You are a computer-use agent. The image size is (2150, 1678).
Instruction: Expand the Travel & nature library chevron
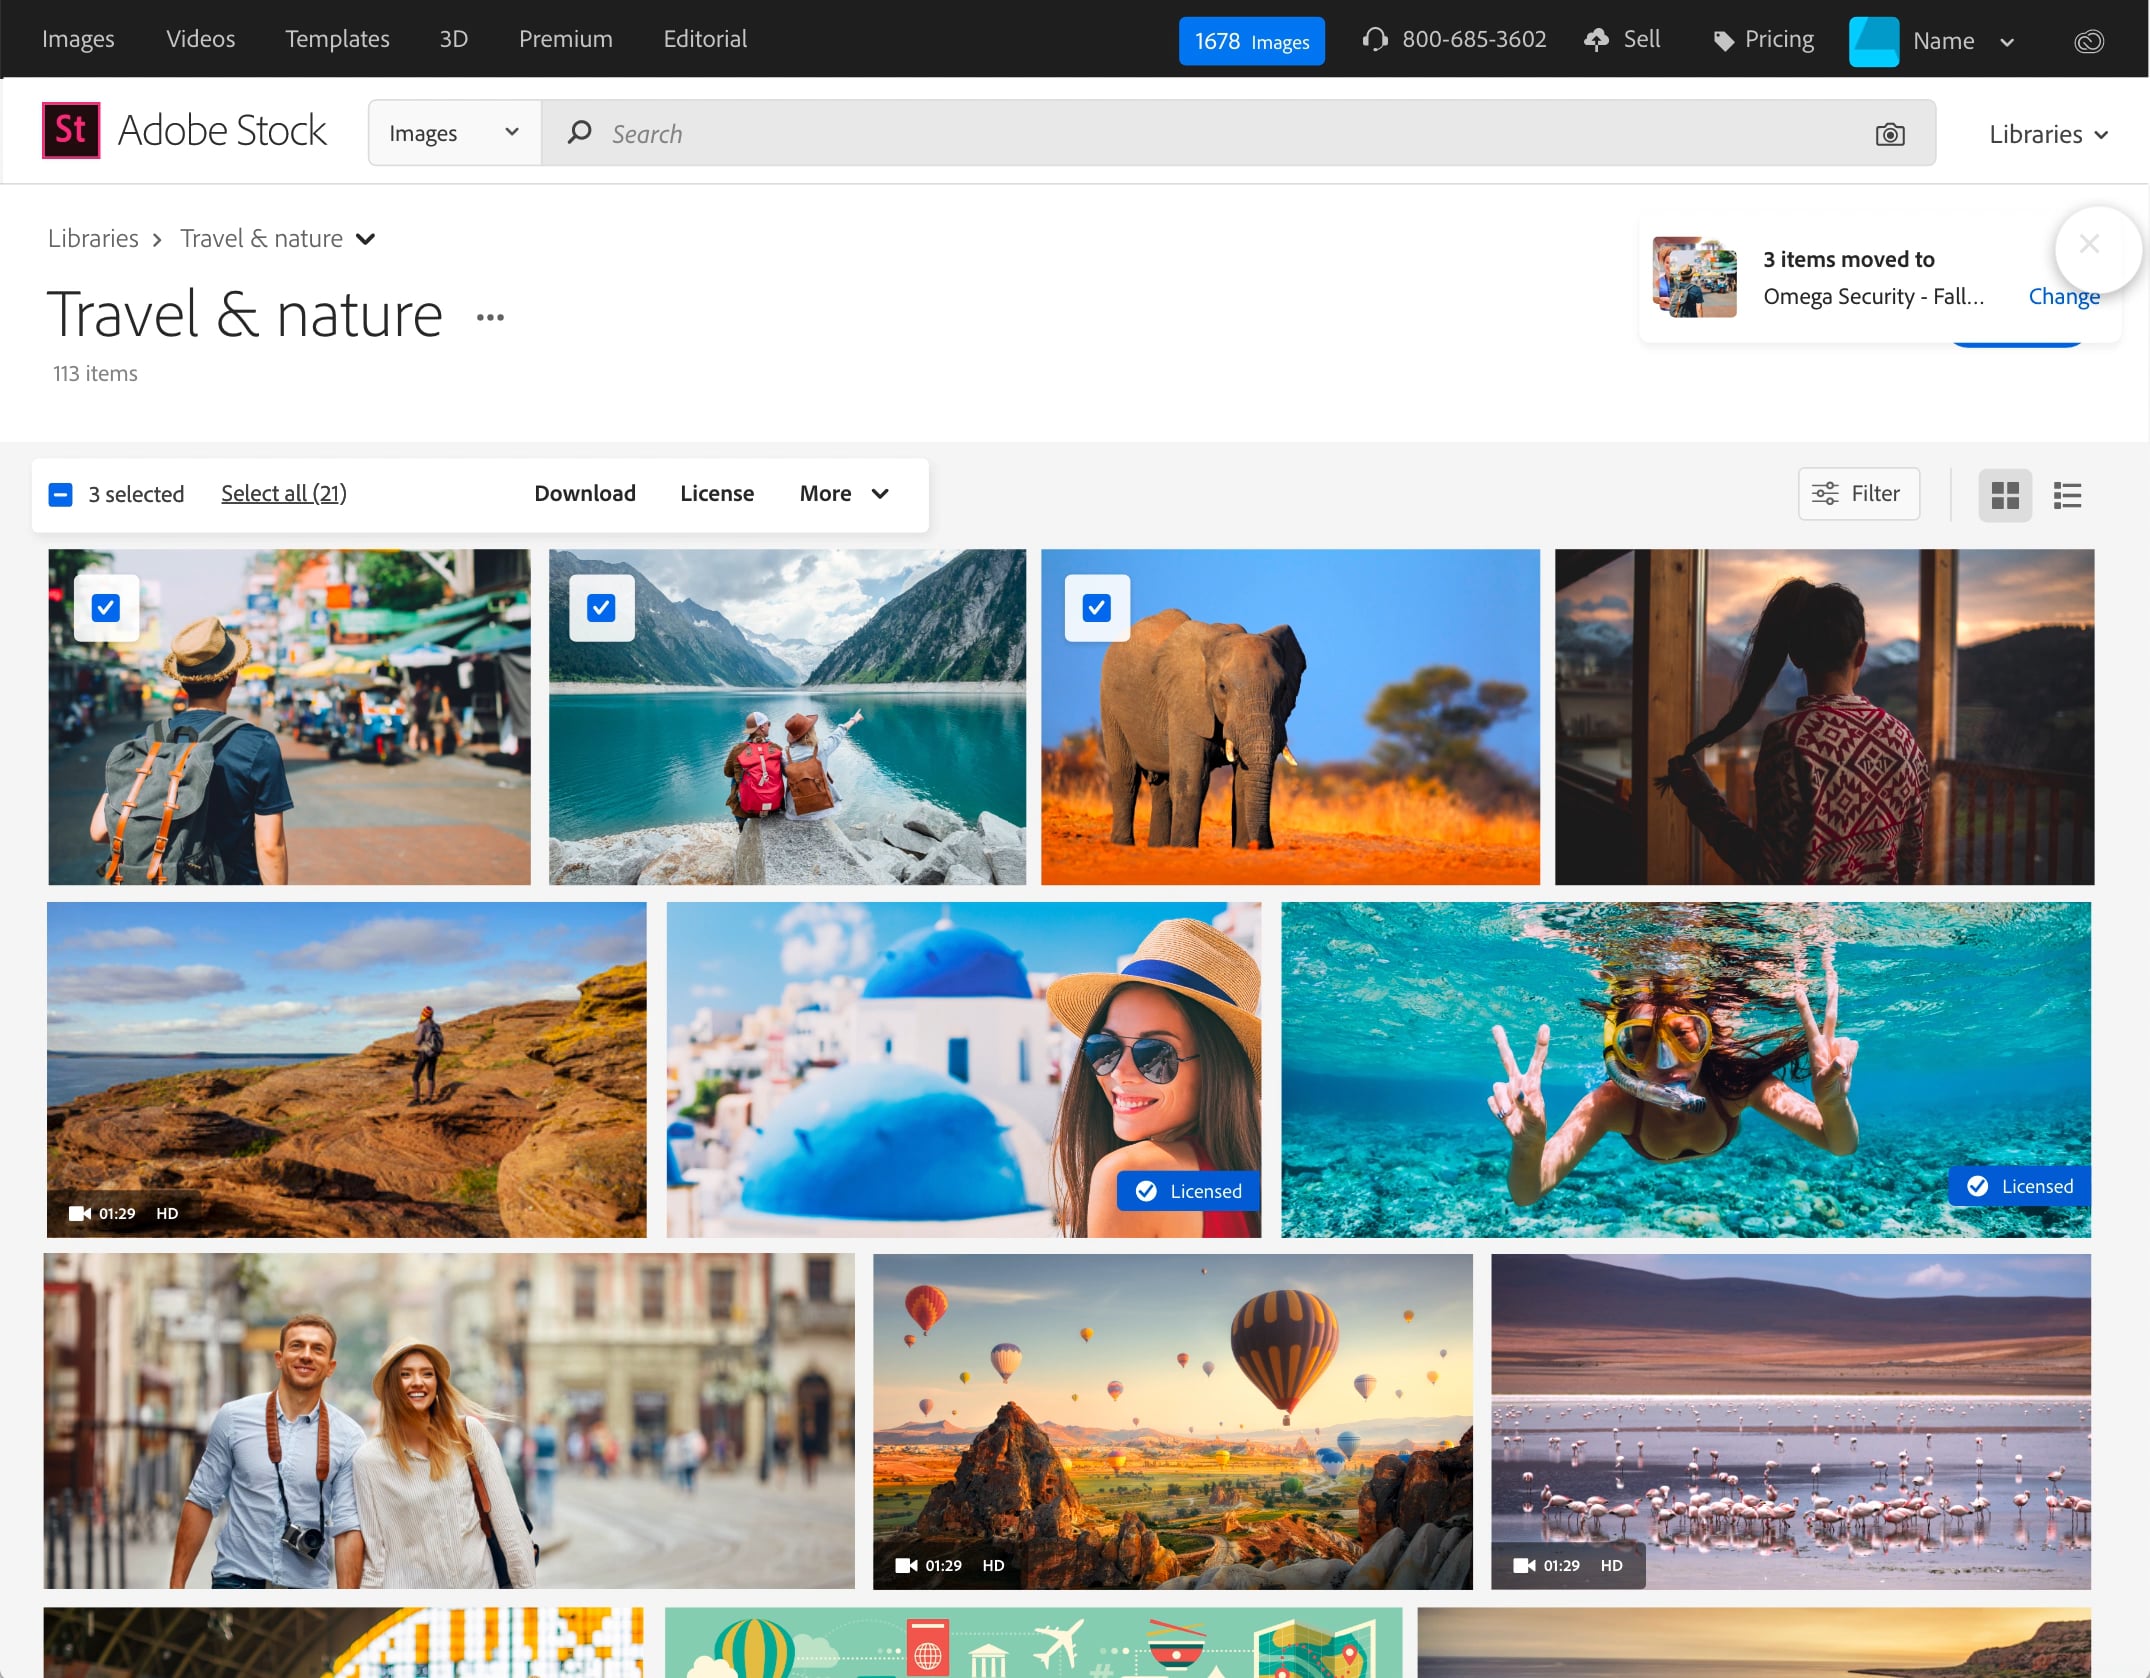tap(366, 239)
